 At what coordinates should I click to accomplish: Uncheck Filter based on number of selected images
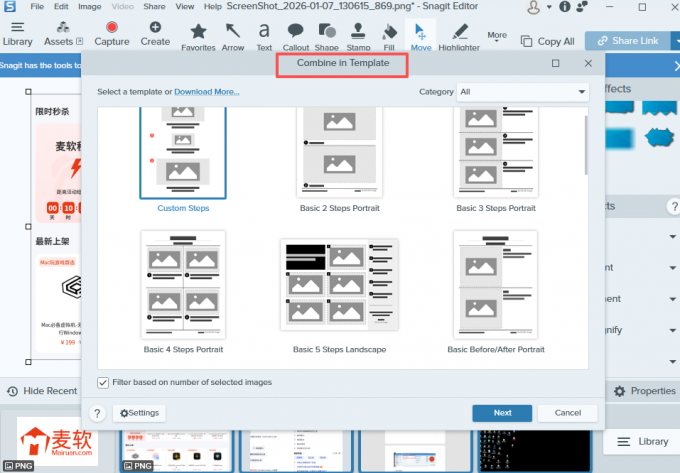point(104,382)
